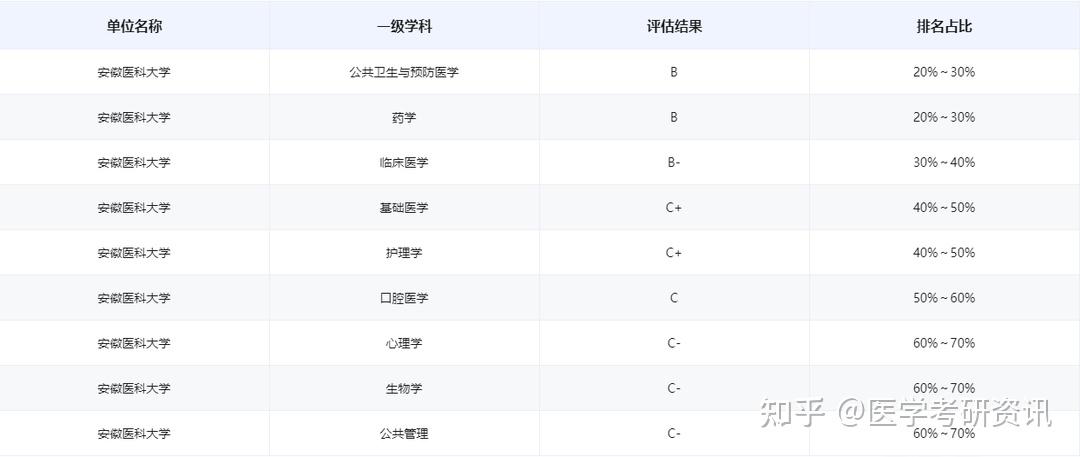Click the 单位名称 column header
1080x457 pixels.
click(x=134, y=27)
